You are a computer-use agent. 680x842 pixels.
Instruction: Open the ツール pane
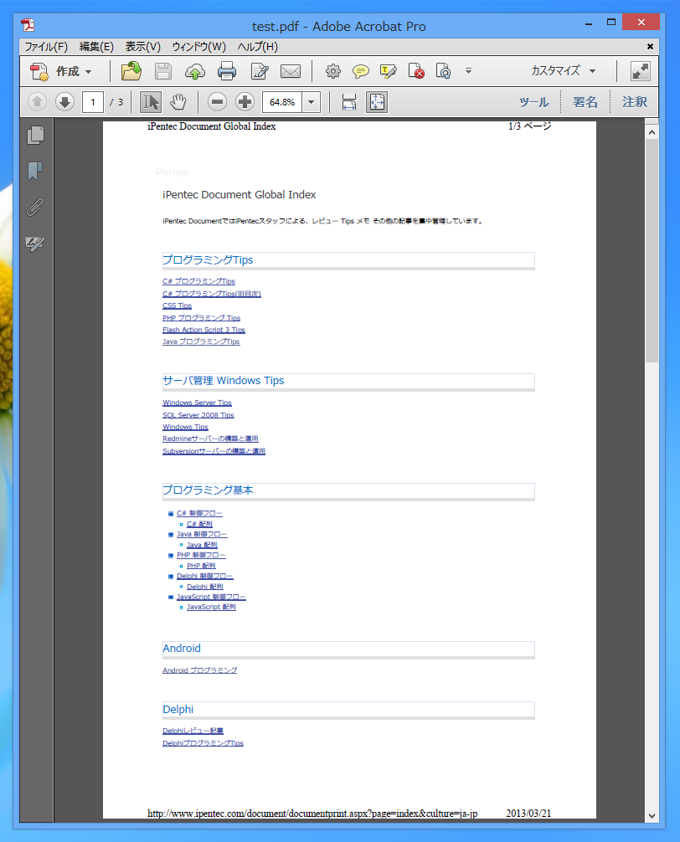pos(534,102)
